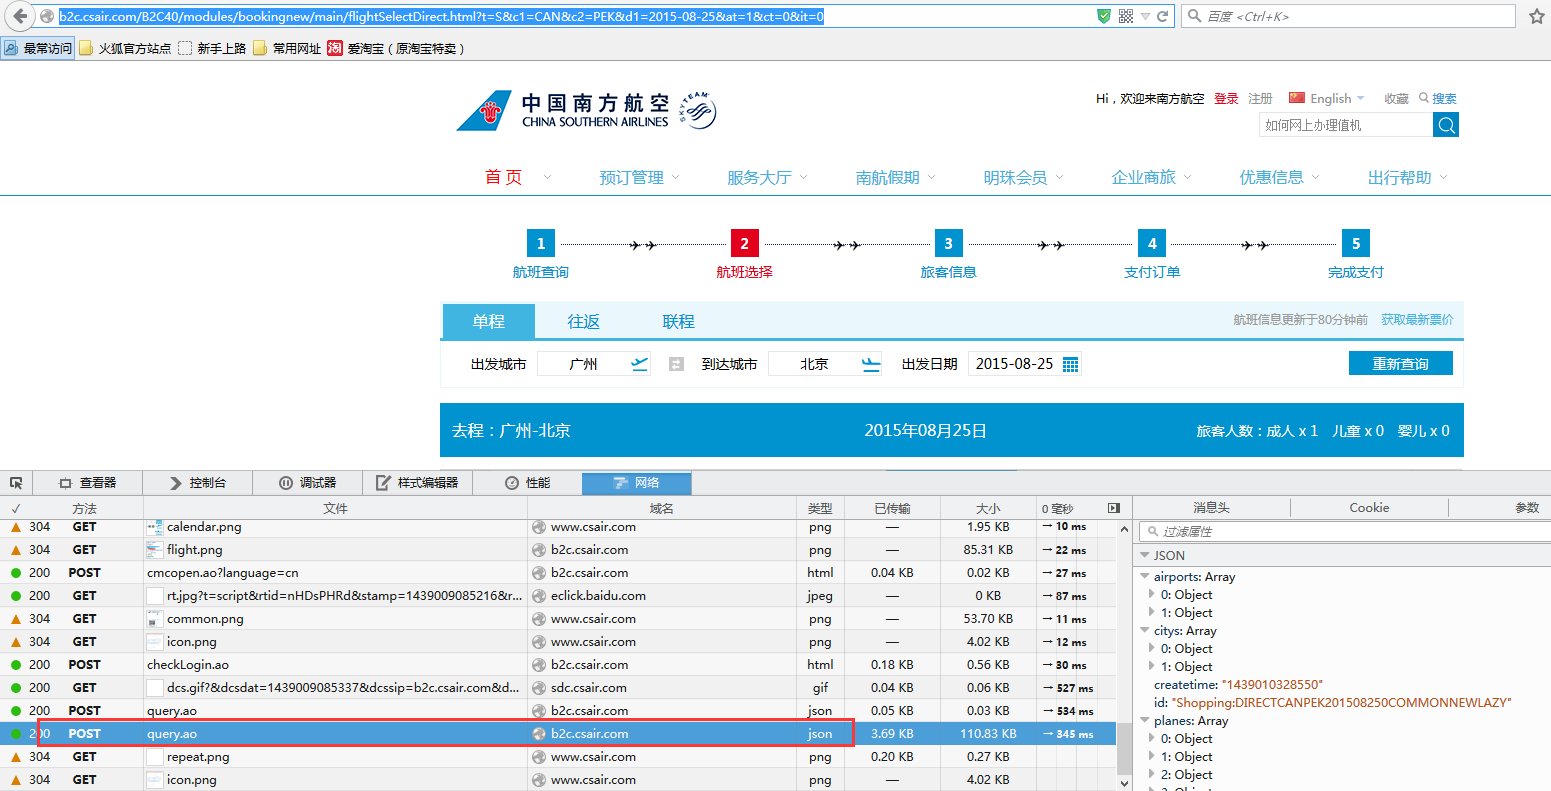Screen dimensions: 1551x791
Task: Open the 爱淘宝 bookmark
Action: pos(396,48)
